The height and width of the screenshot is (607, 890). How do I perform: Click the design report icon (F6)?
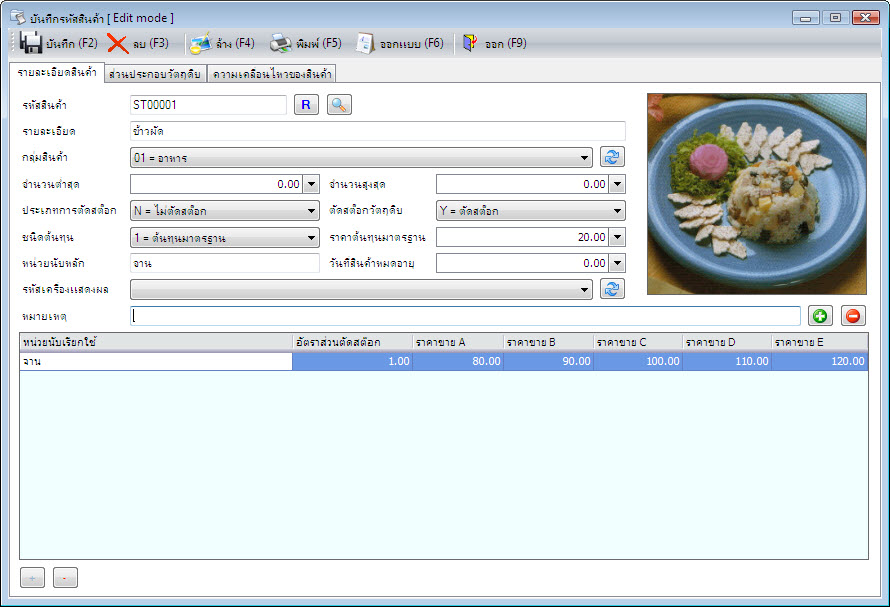pyautogui.click(x=365, y=44)
